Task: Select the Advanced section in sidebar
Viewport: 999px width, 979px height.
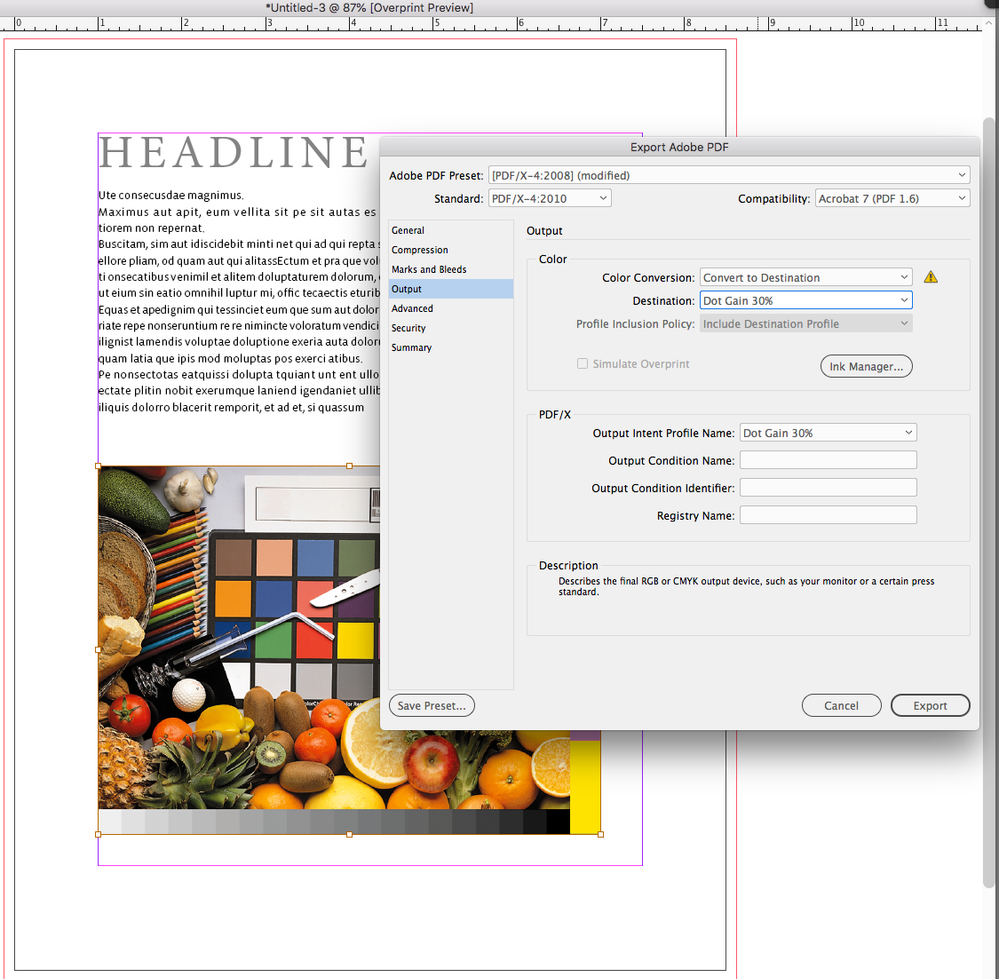Action: click(x=450, y=308)
